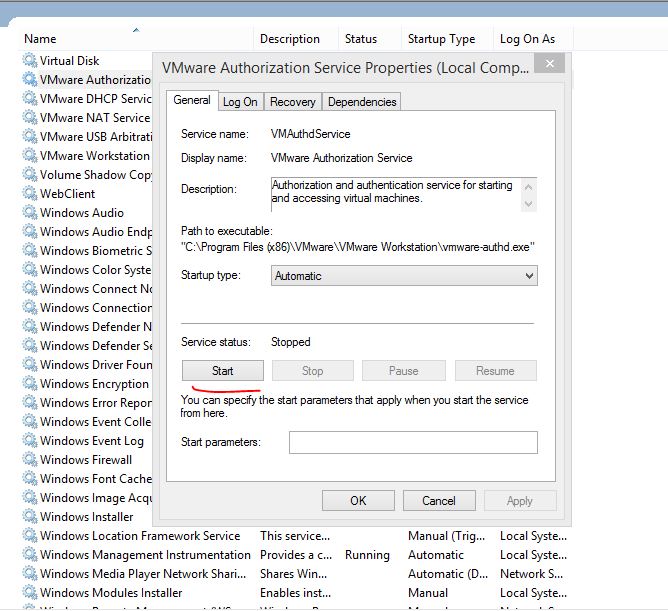Select the Windows Modules Installer service name

click(111, 593)
